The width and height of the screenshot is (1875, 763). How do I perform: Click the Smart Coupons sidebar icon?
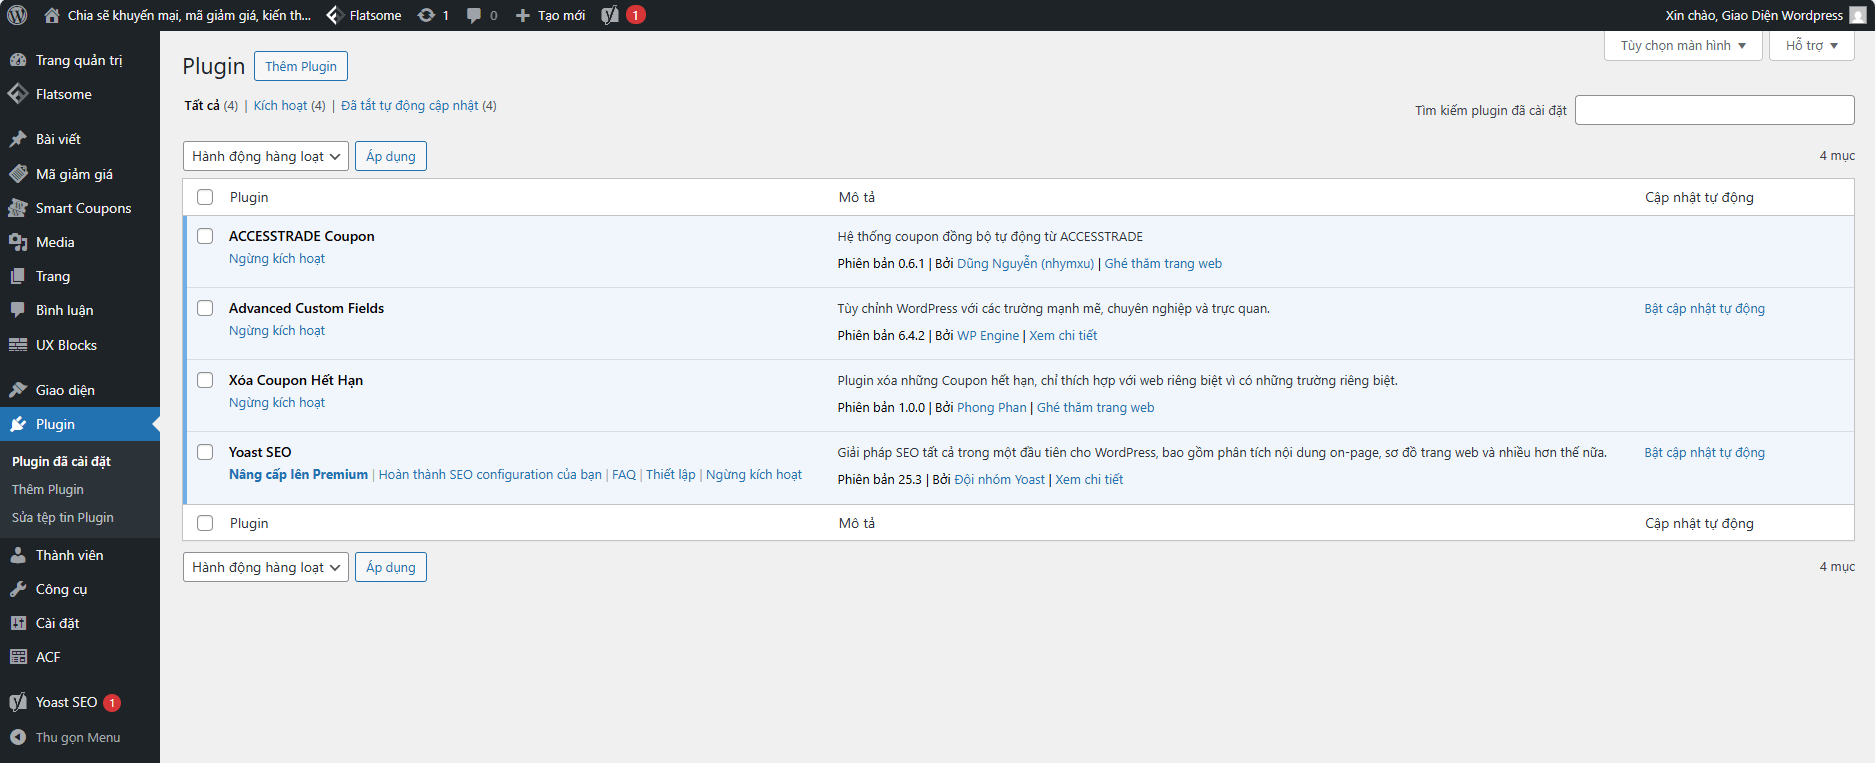click(18, 208)
